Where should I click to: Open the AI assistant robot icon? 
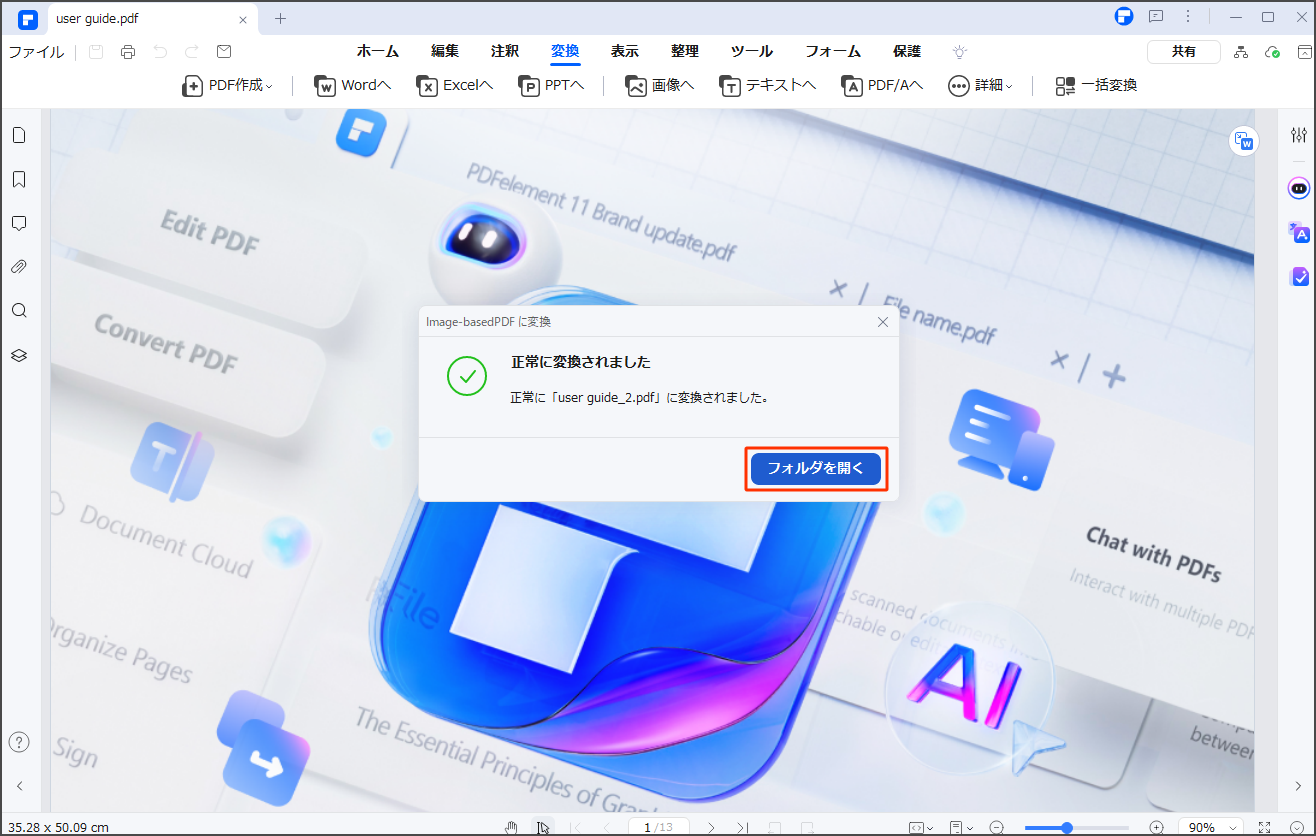pyautogui.click(x=1299, y=187)
